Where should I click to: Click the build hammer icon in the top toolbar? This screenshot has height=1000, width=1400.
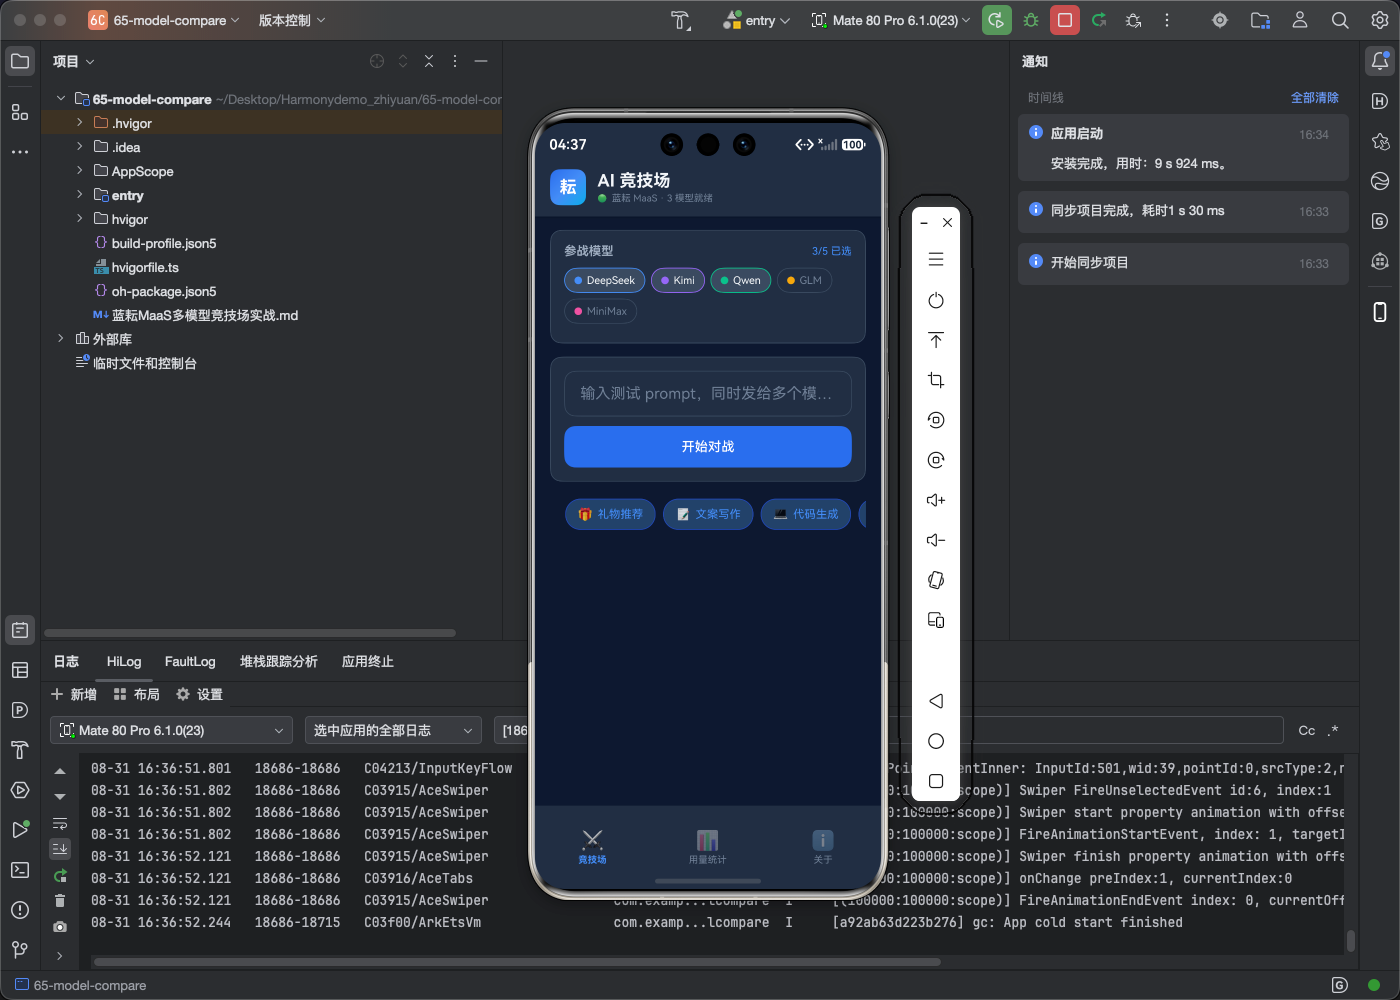[x=681, y=20]
